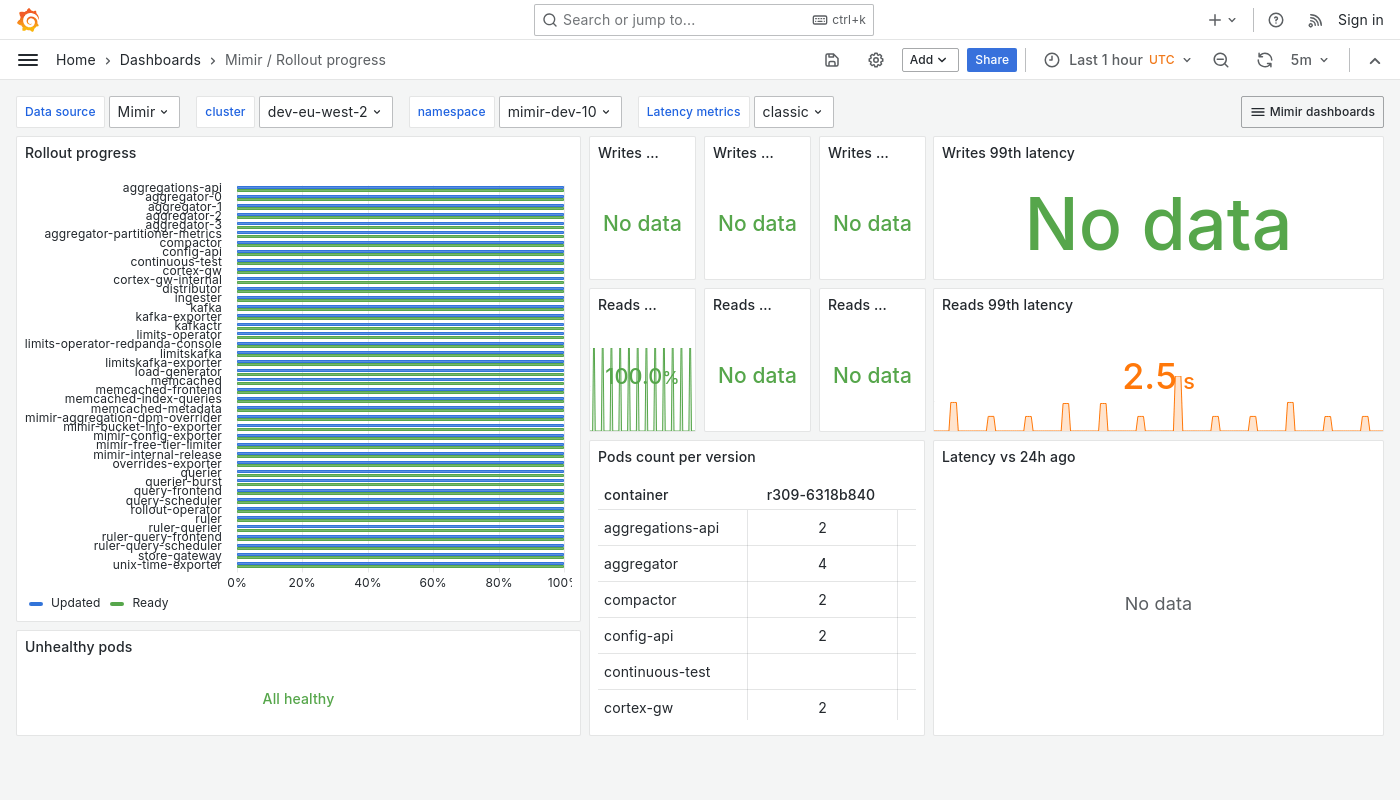Screen dimensions: 1400x800
Task: Share the current dashboard
Action: [991, 60]
